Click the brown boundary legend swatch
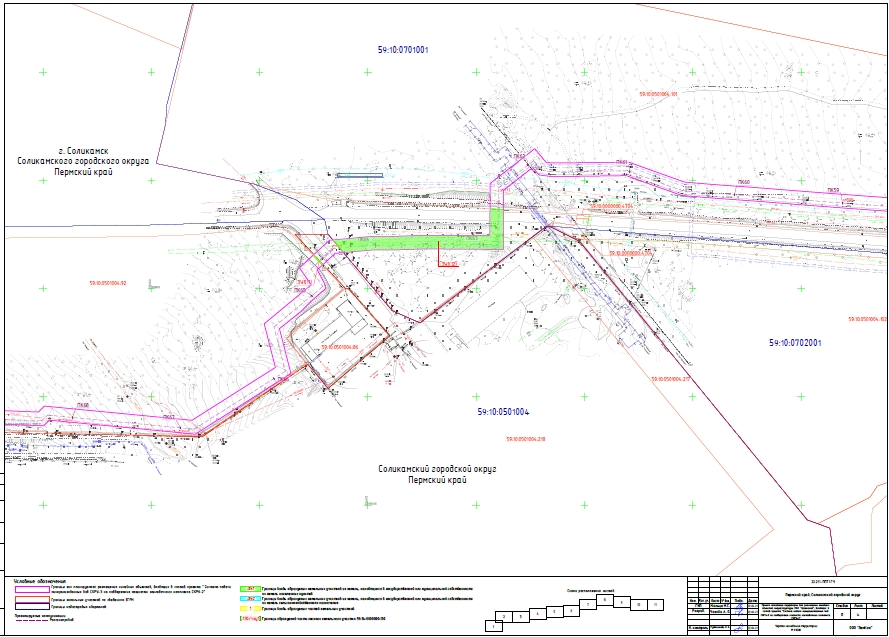Screen dimensions: 889x637 pyautogui.click(x=32, y=599)
